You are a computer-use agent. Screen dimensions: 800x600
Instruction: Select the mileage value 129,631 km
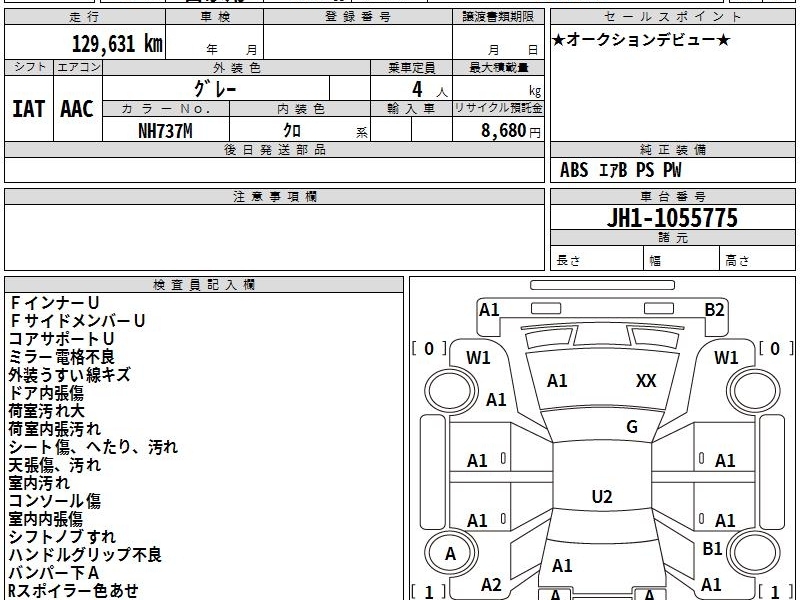coord(117,43)
